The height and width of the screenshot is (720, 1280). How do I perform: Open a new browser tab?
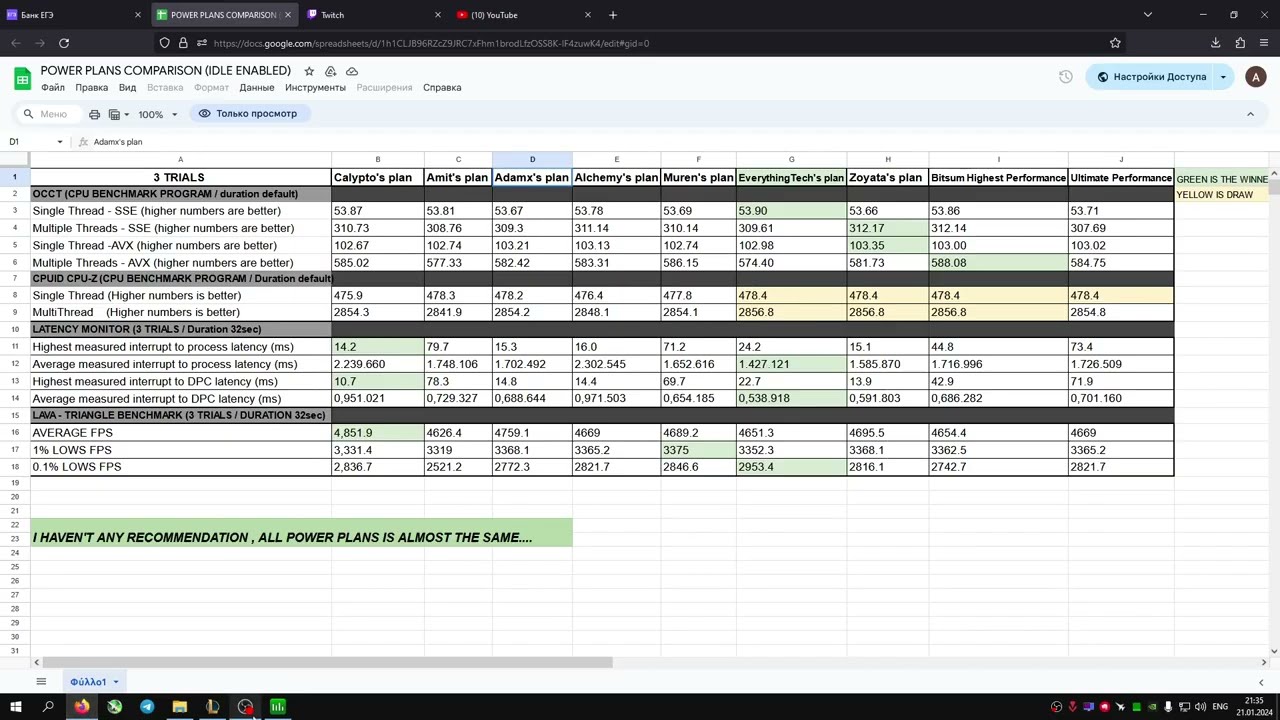pos(613,15)
